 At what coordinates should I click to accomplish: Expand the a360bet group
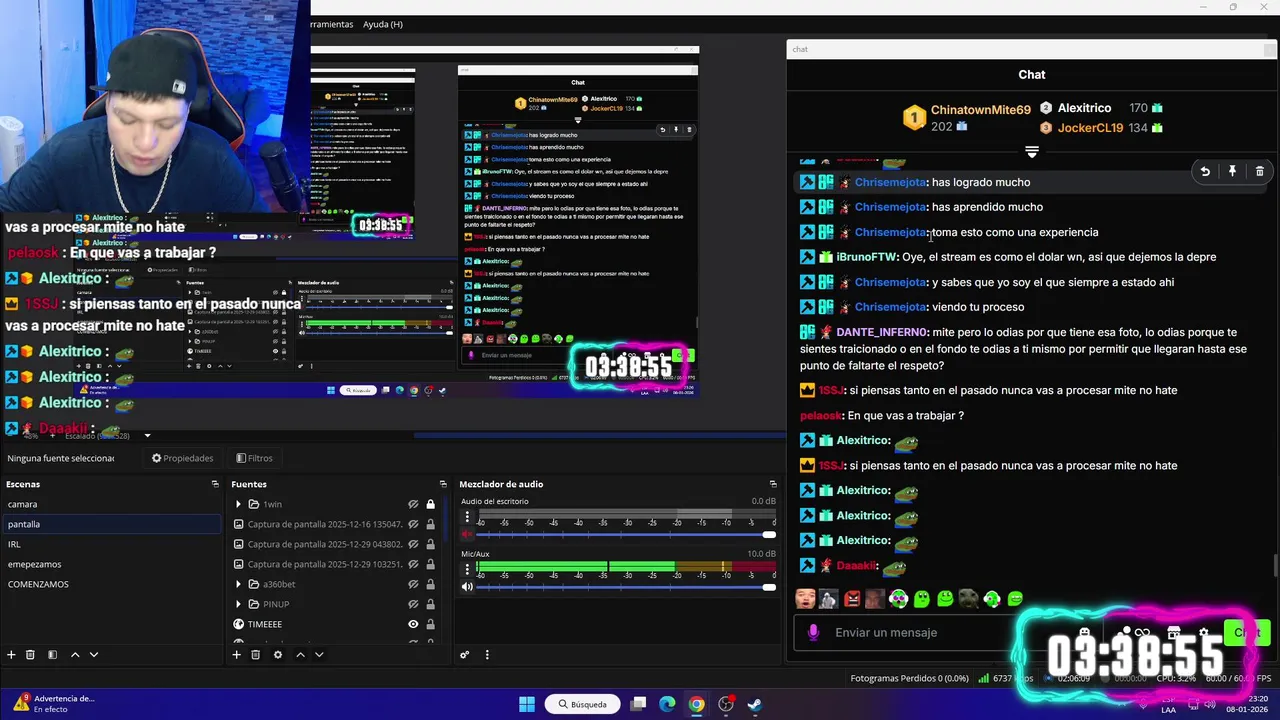[238, 584]
